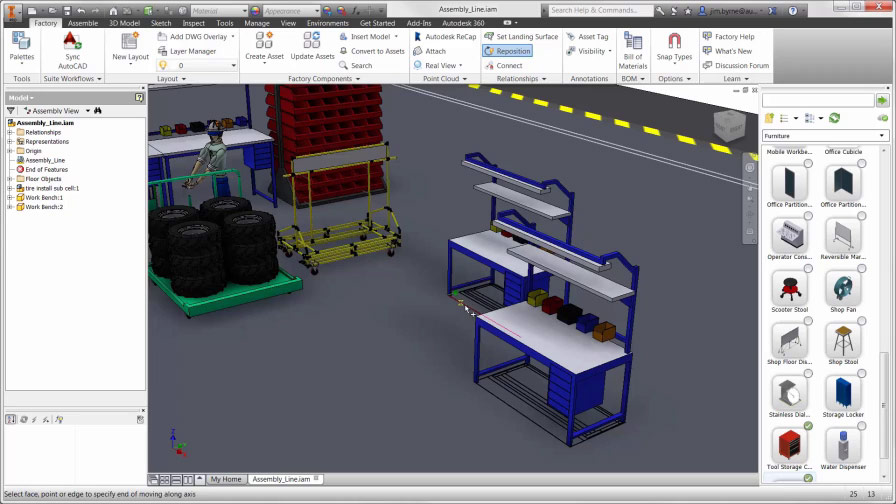The height and width of the screenshot is (504, 896).
Task: Launch Autodesk ReCap
Action: tap(445, 37)
